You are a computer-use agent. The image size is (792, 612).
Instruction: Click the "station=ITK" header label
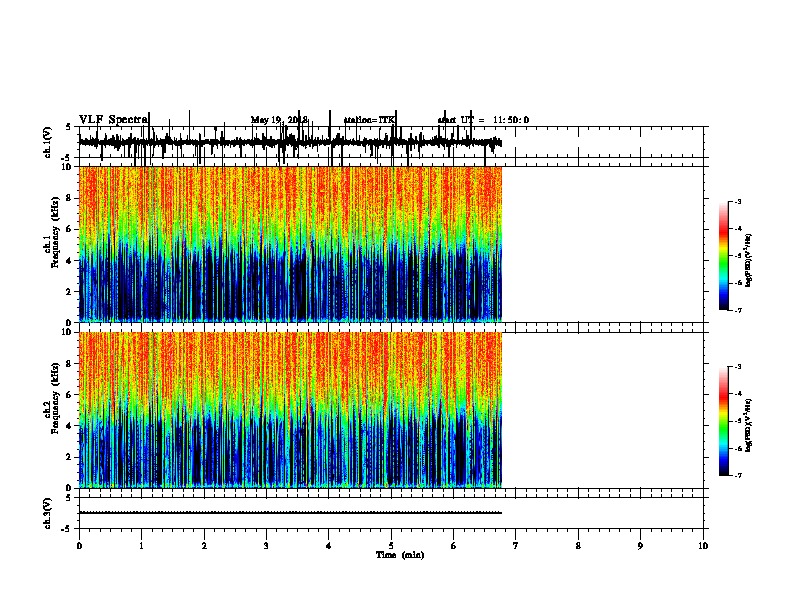(x=369, y=120)
